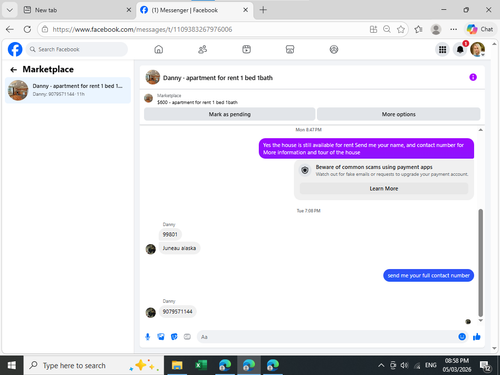The height and width of the screenshot is (375, 500).
Task: Open the $600 apartment listing link
Action: click(x=197, y=102)
